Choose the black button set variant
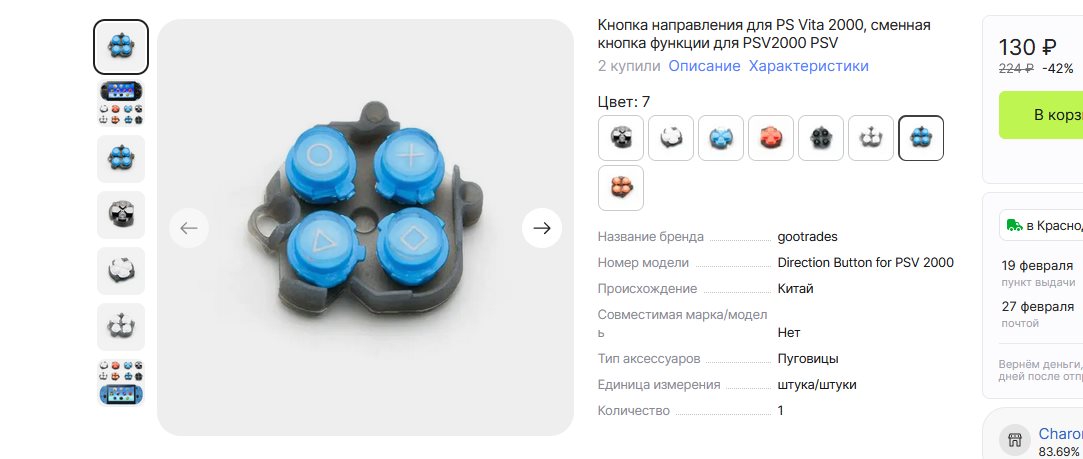Screen dimensions: 1083x459 pyautogui.click(x=821, y=138)
